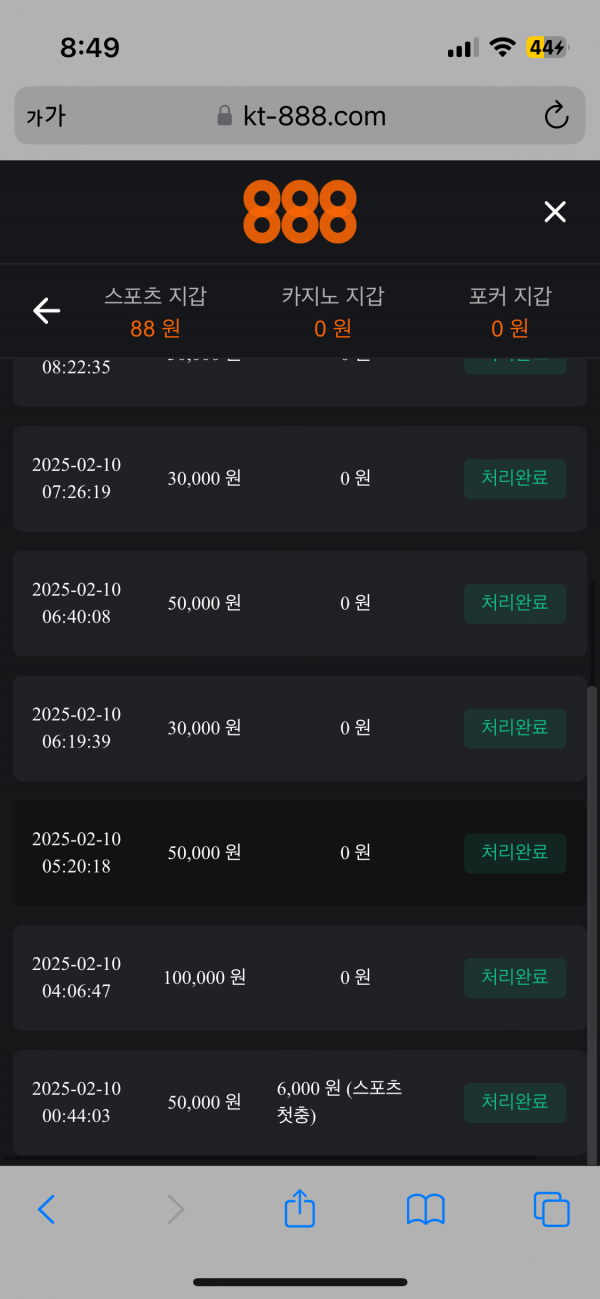Screen dimensions: 600x1299
Task: Close the panel with the X icon
Action: click(554, 211)
